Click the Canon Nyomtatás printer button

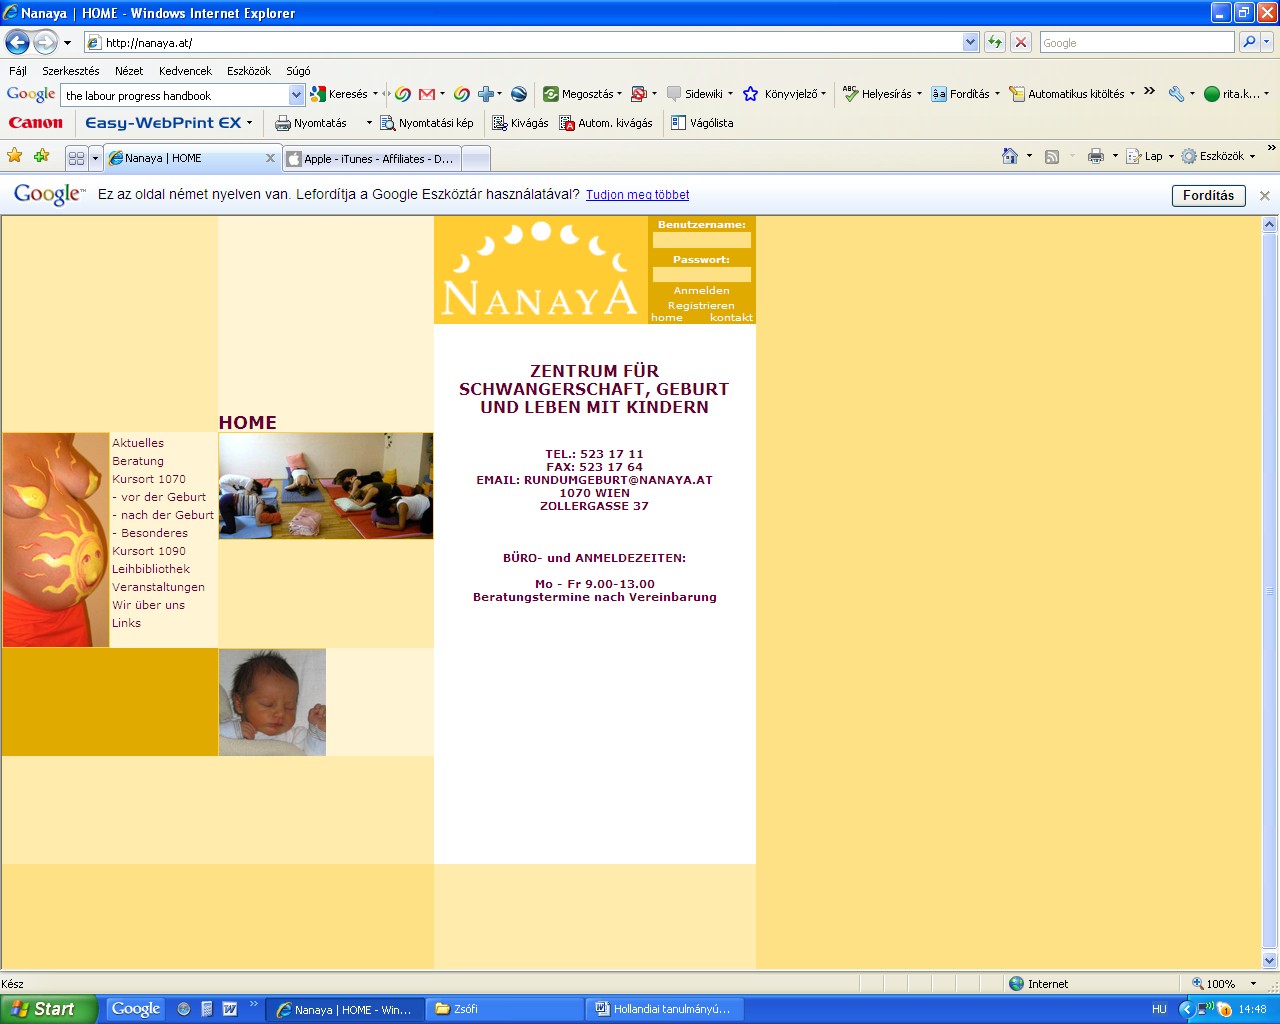tap(311, 123)
